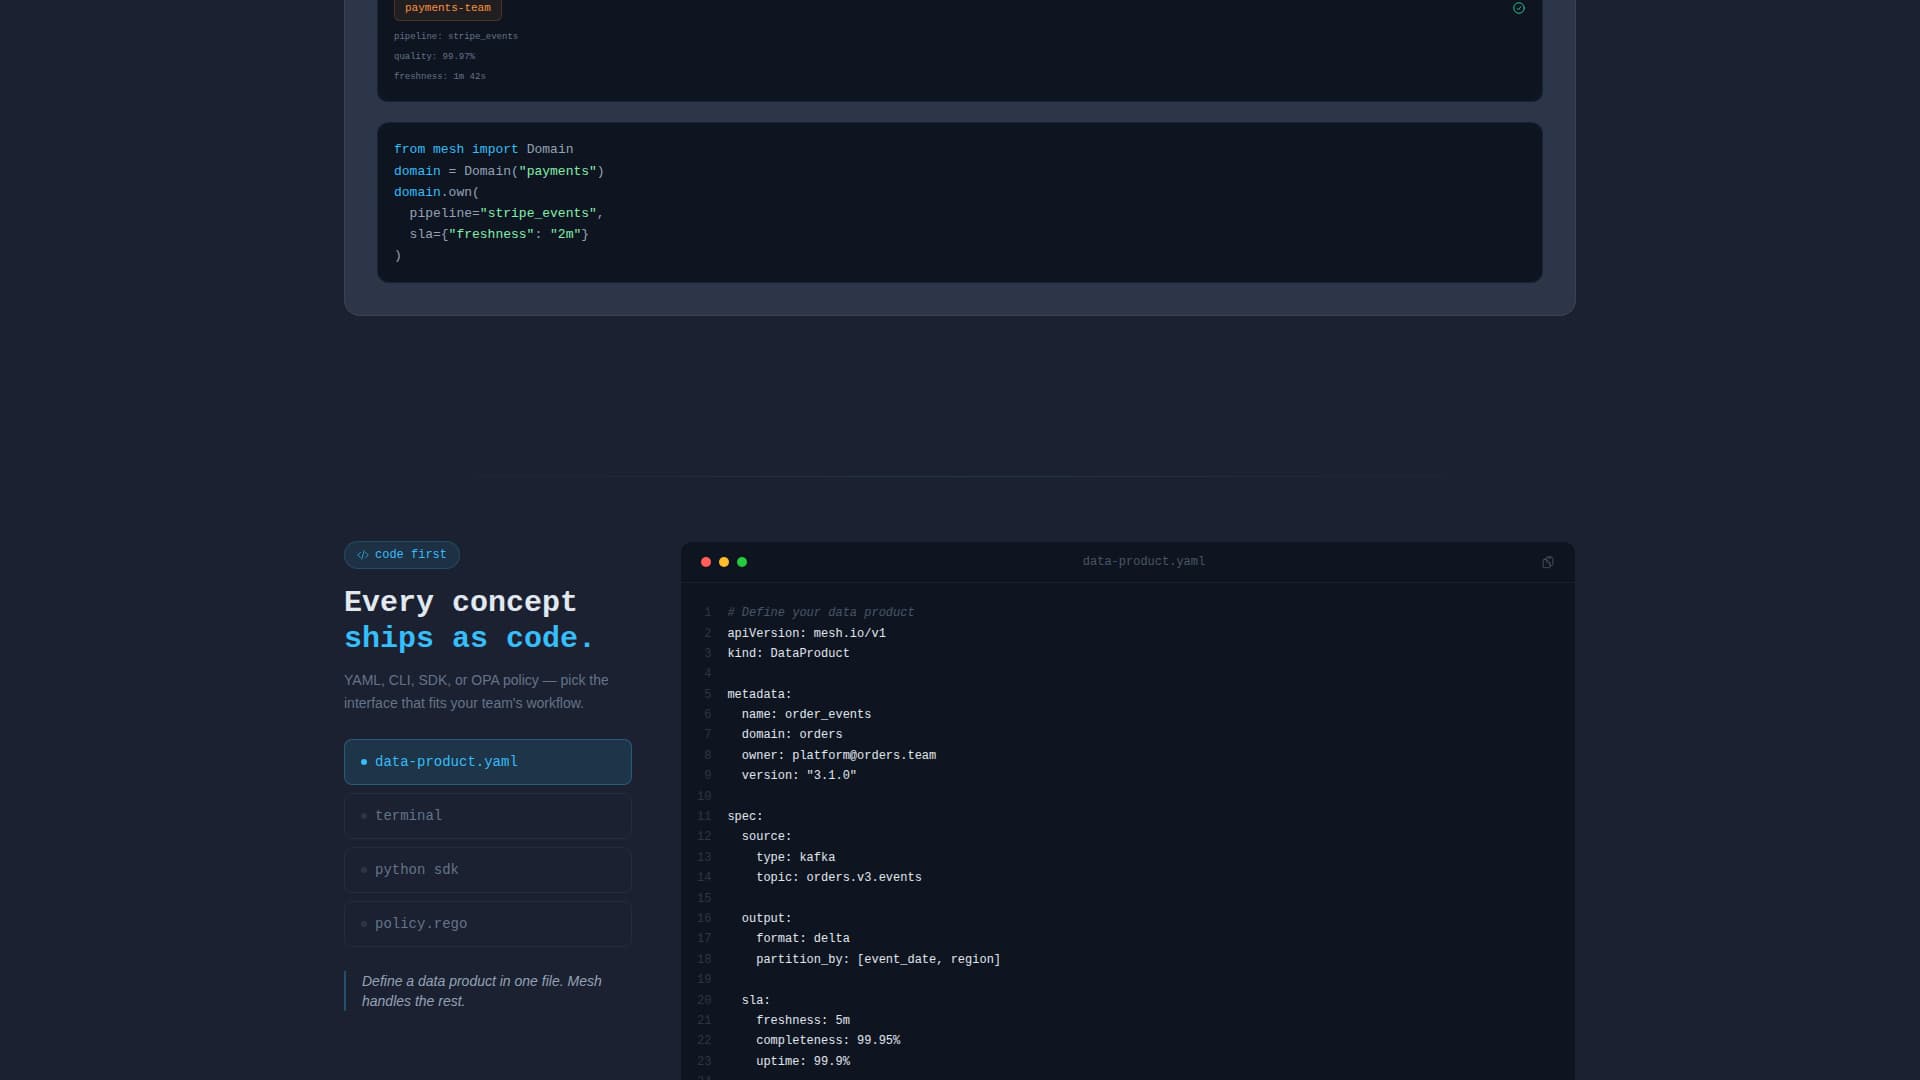1920x1080 pixels.
Task: Click the 'metadata:' line
Action: point(759,694)
